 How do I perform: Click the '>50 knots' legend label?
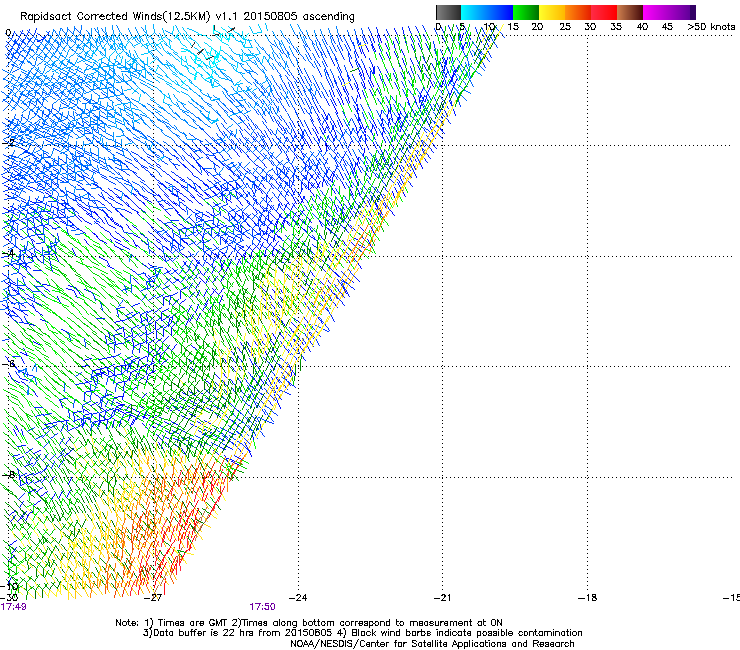click(711, 27)
